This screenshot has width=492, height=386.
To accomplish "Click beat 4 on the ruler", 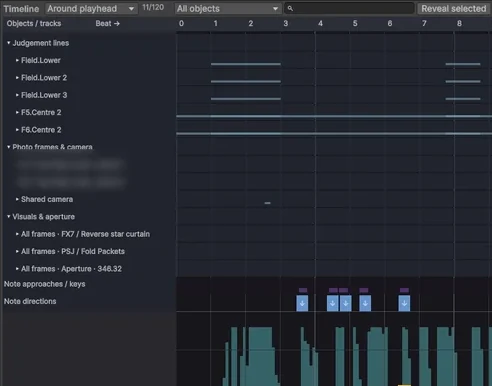I will tap(320, 23).
